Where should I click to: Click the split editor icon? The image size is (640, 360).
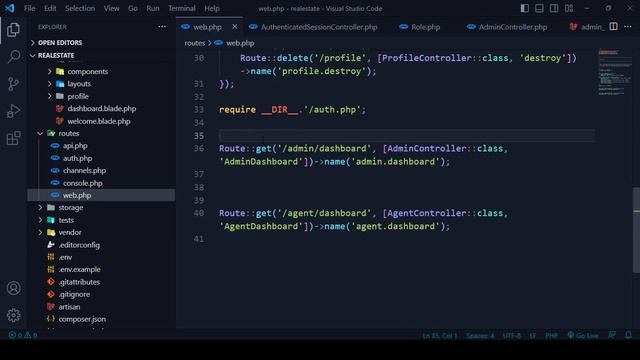pos(613,27)
